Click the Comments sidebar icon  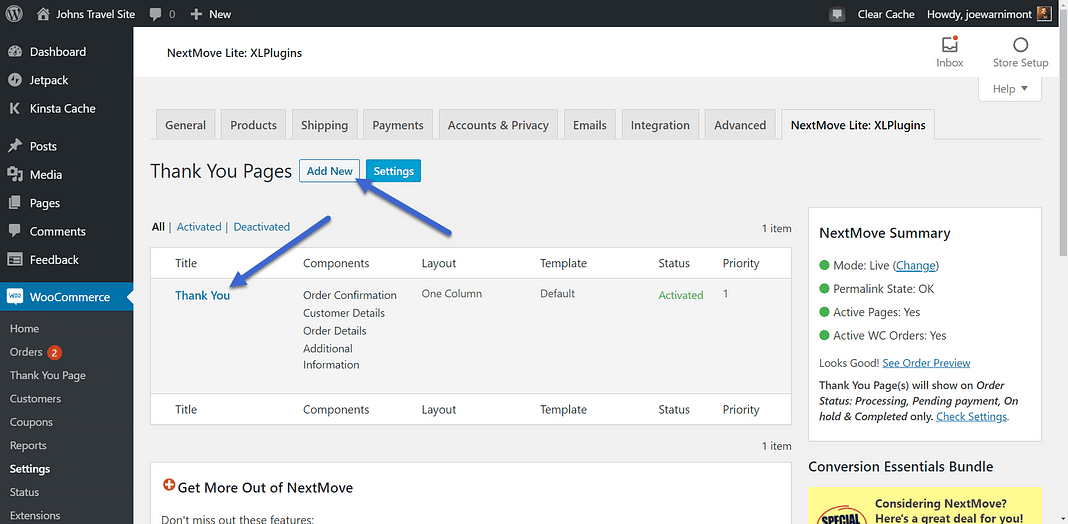(x=14, y=232)
